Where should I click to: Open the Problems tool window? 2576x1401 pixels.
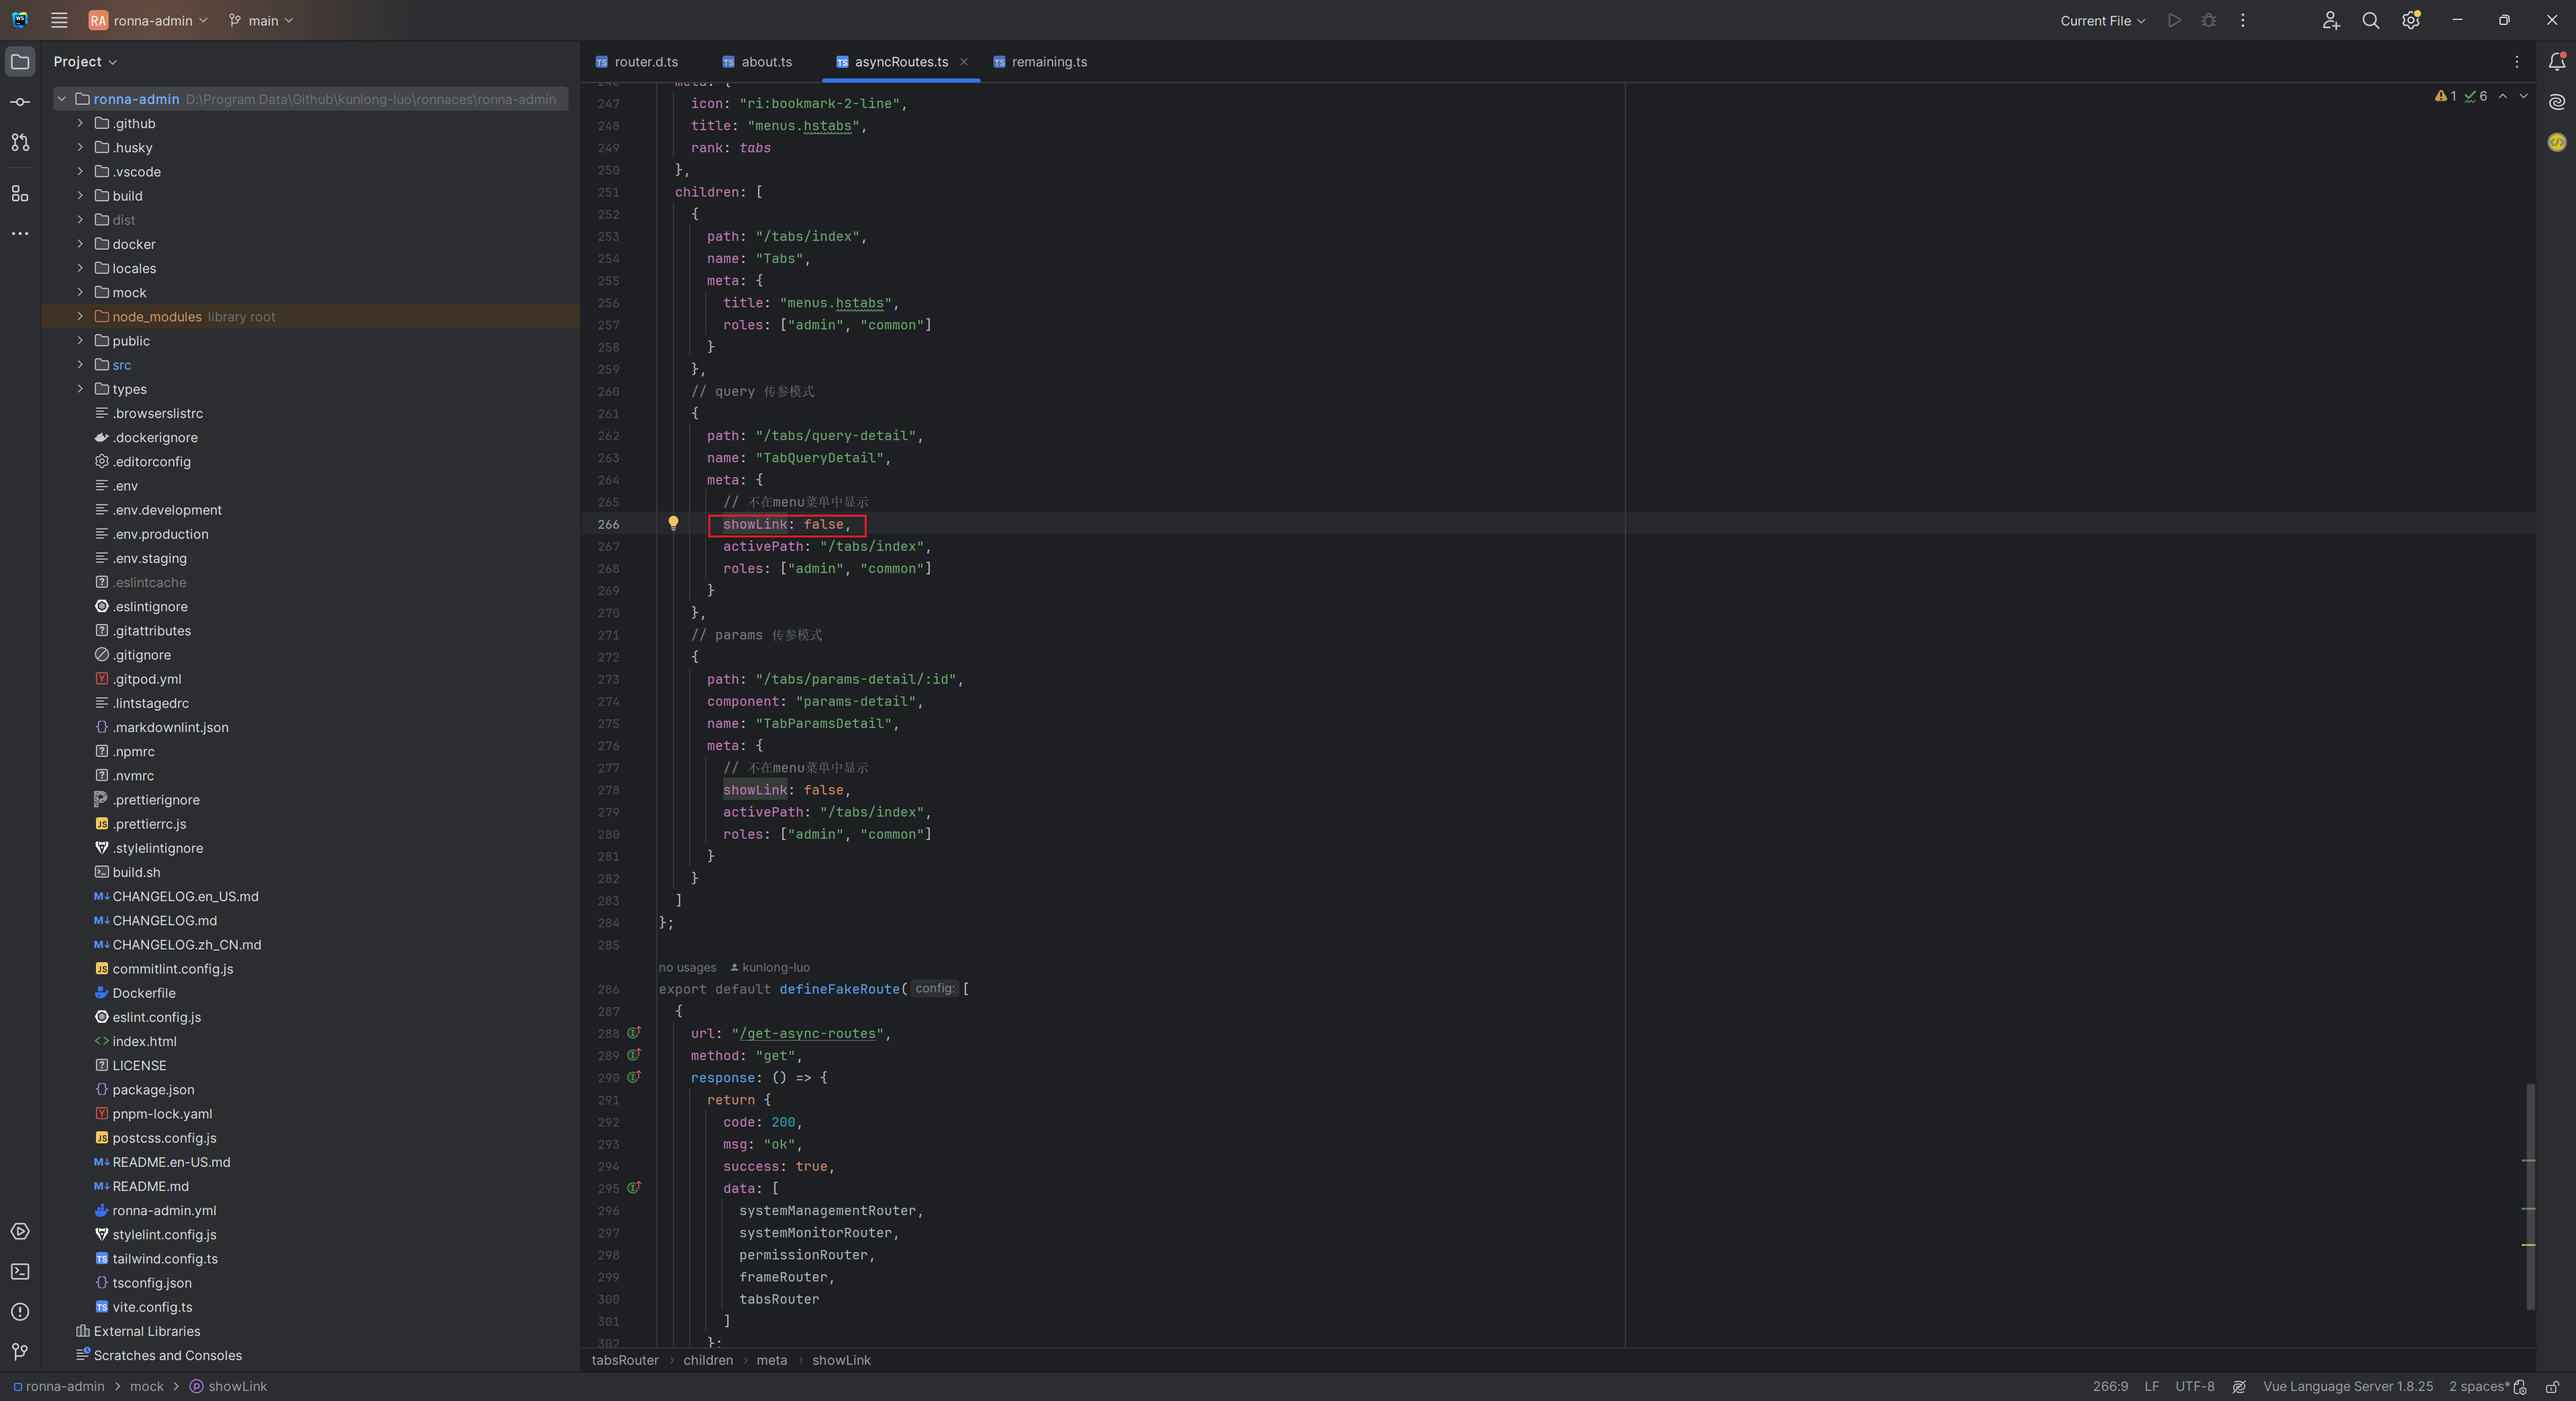20,1311
